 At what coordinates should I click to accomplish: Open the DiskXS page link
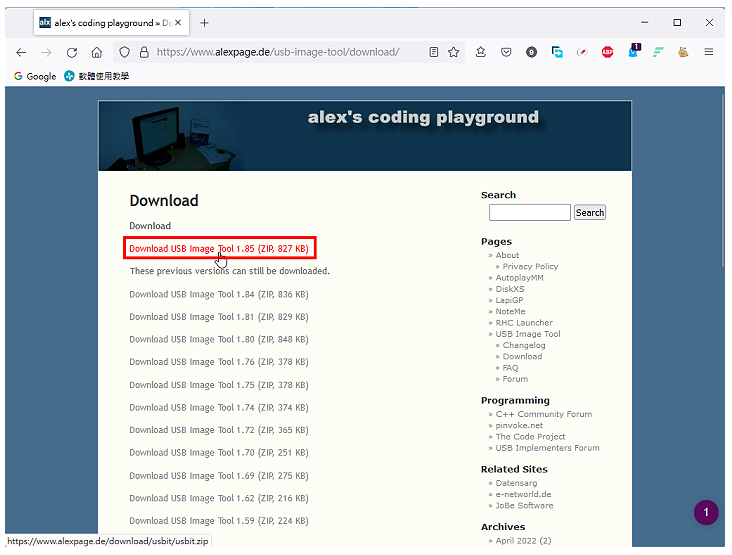[x=510, y=289]
